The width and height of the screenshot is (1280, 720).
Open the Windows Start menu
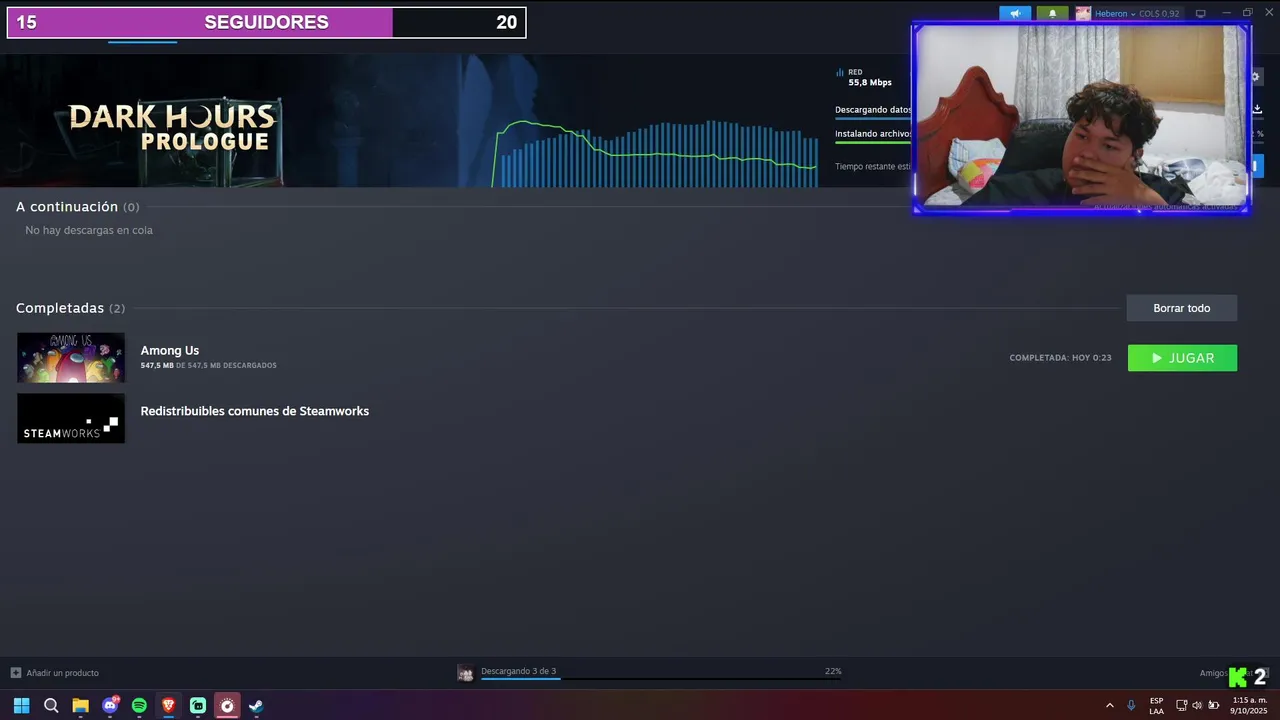(x=21, y=706)
